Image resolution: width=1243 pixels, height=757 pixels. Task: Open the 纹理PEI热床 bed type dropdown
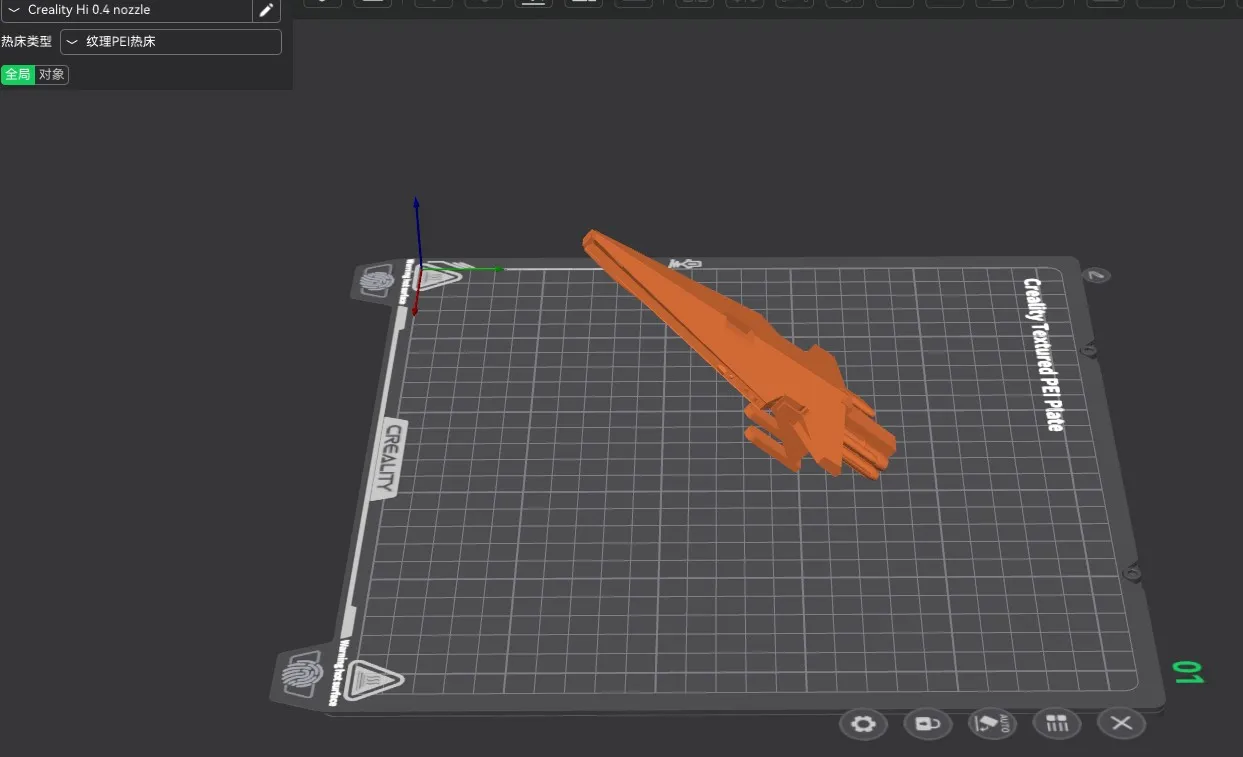[171, 42]
